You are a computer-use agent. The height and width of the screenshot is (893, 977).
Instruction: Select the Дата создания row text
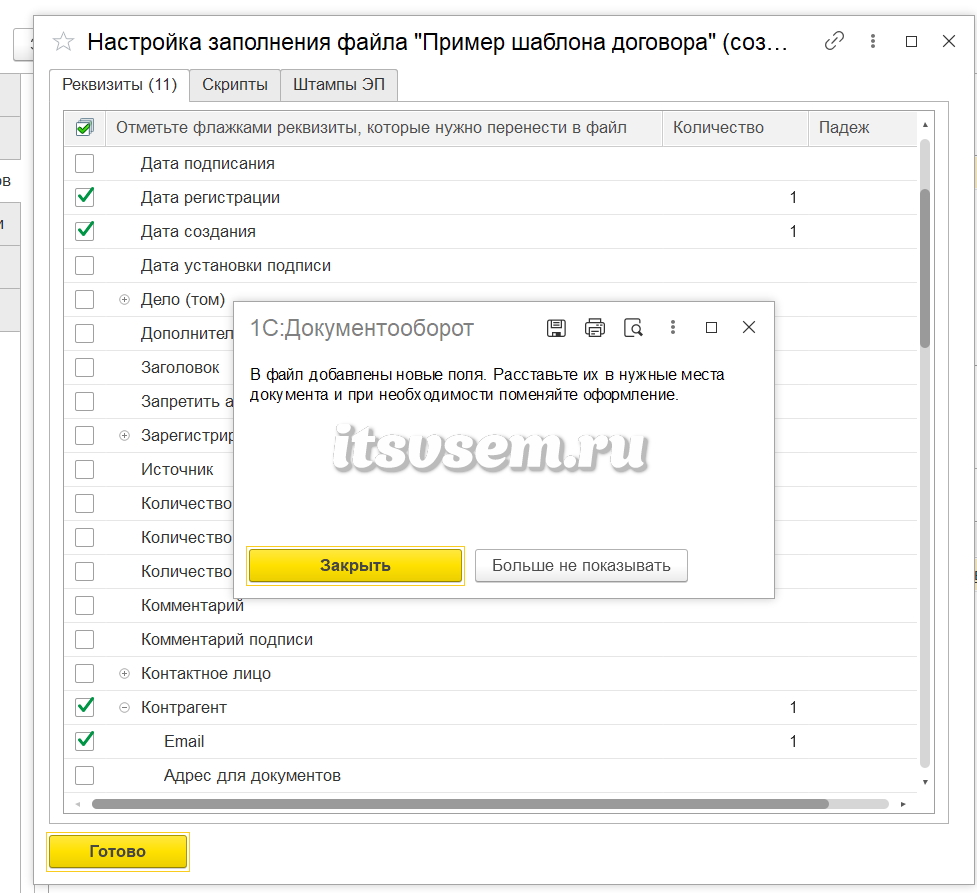198,232
